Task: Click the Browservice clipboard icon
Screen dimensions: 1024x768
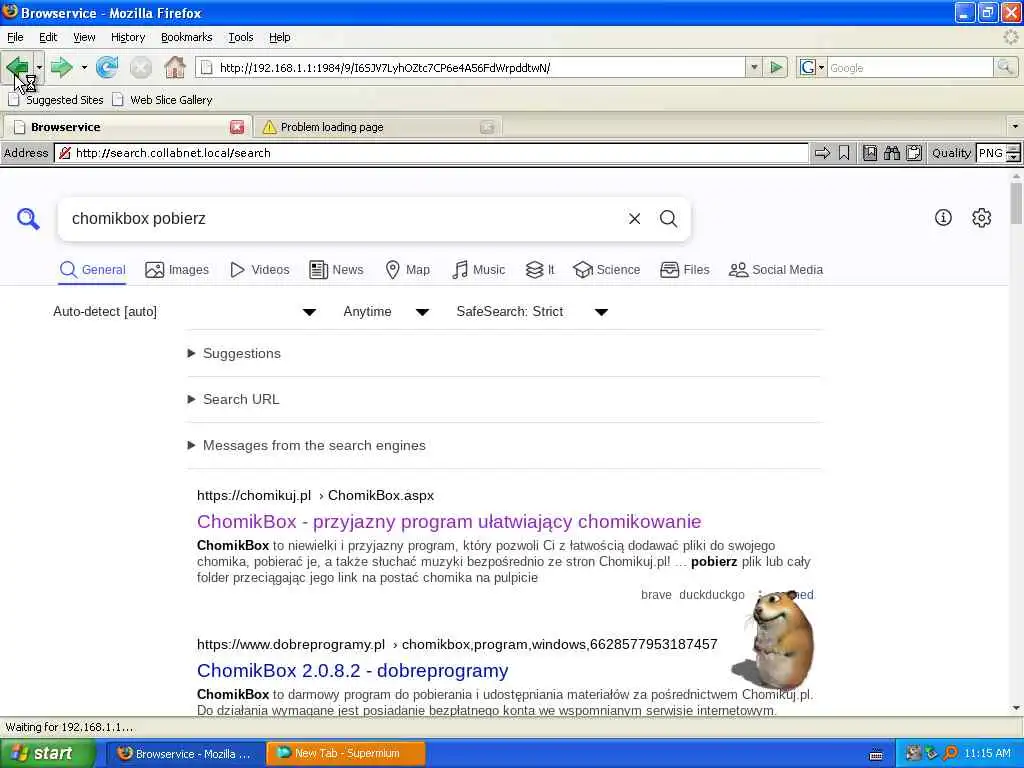Action: [914, 153]
